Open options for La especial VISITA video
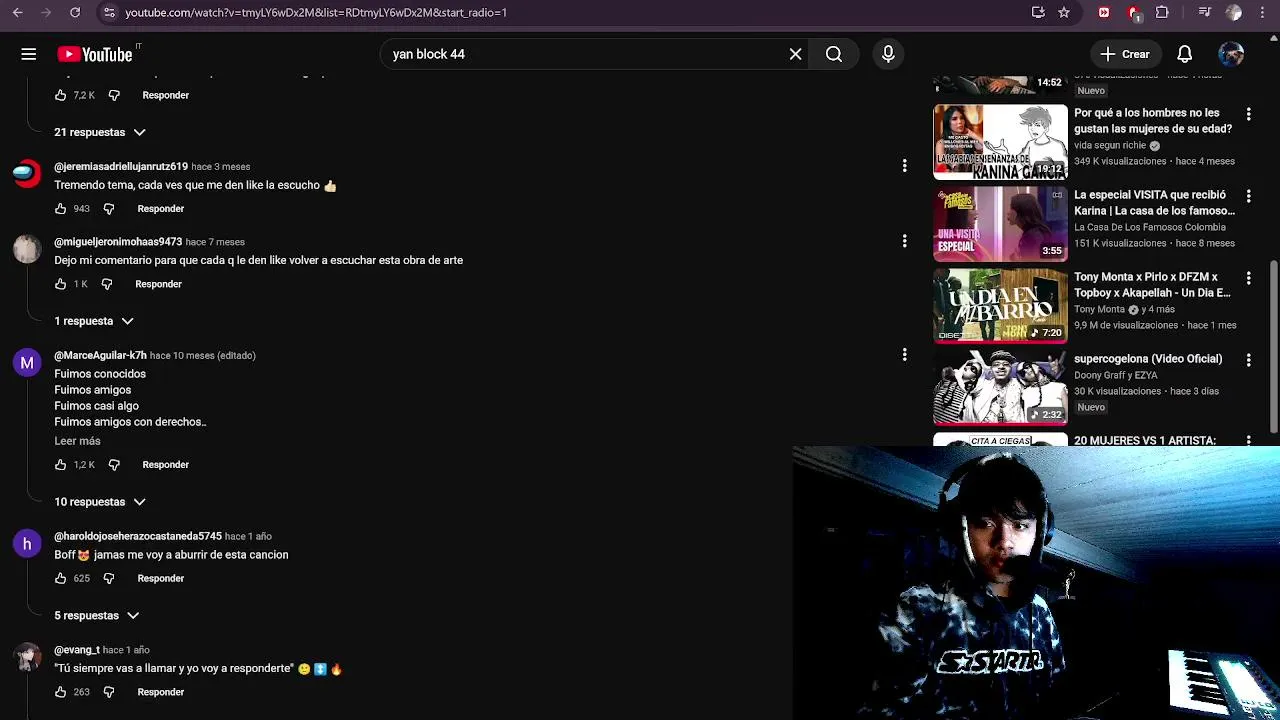Image resolution: width=1280 pixels, height=720 pixels. point(1248,197)
